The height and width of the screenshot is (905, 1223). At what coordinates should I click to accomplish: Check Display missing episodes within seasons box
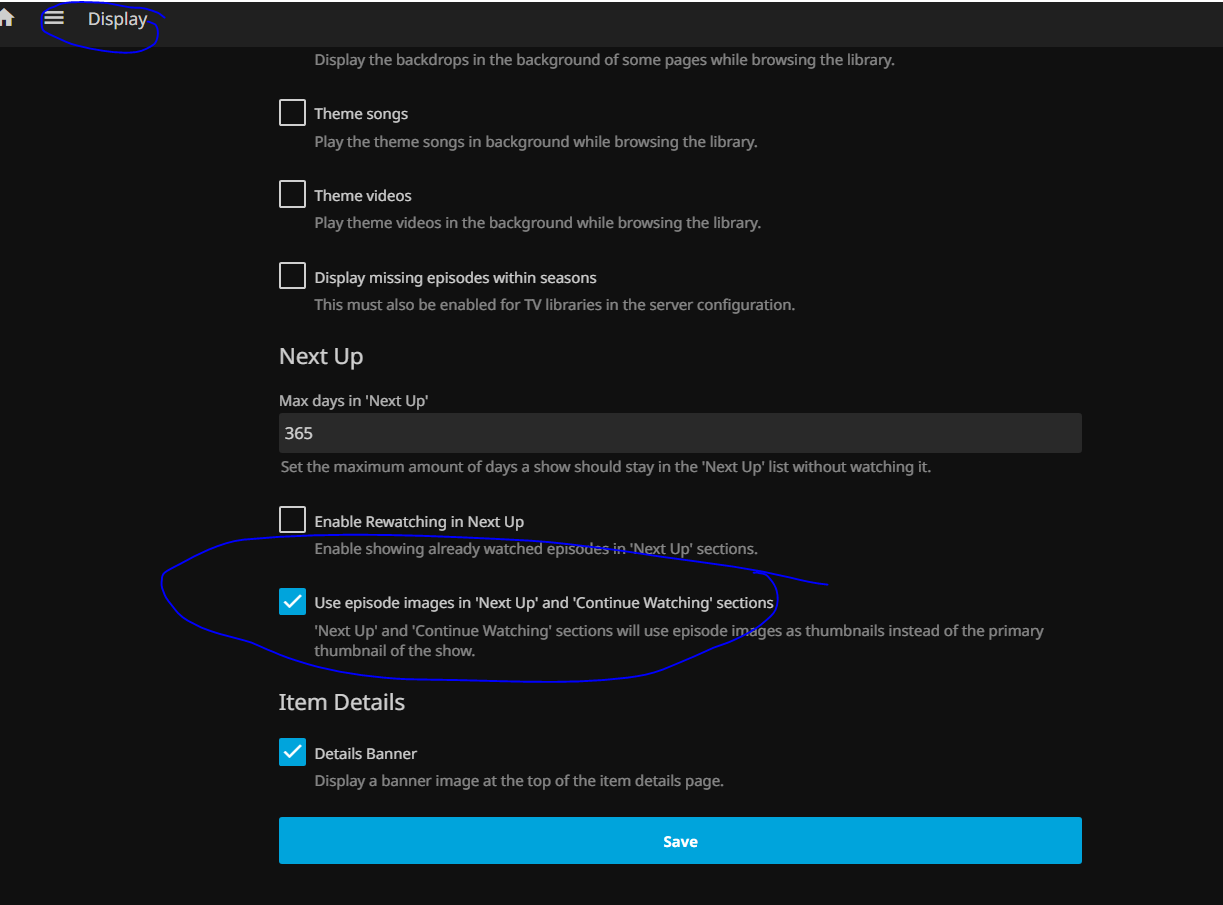coord(292,276)
